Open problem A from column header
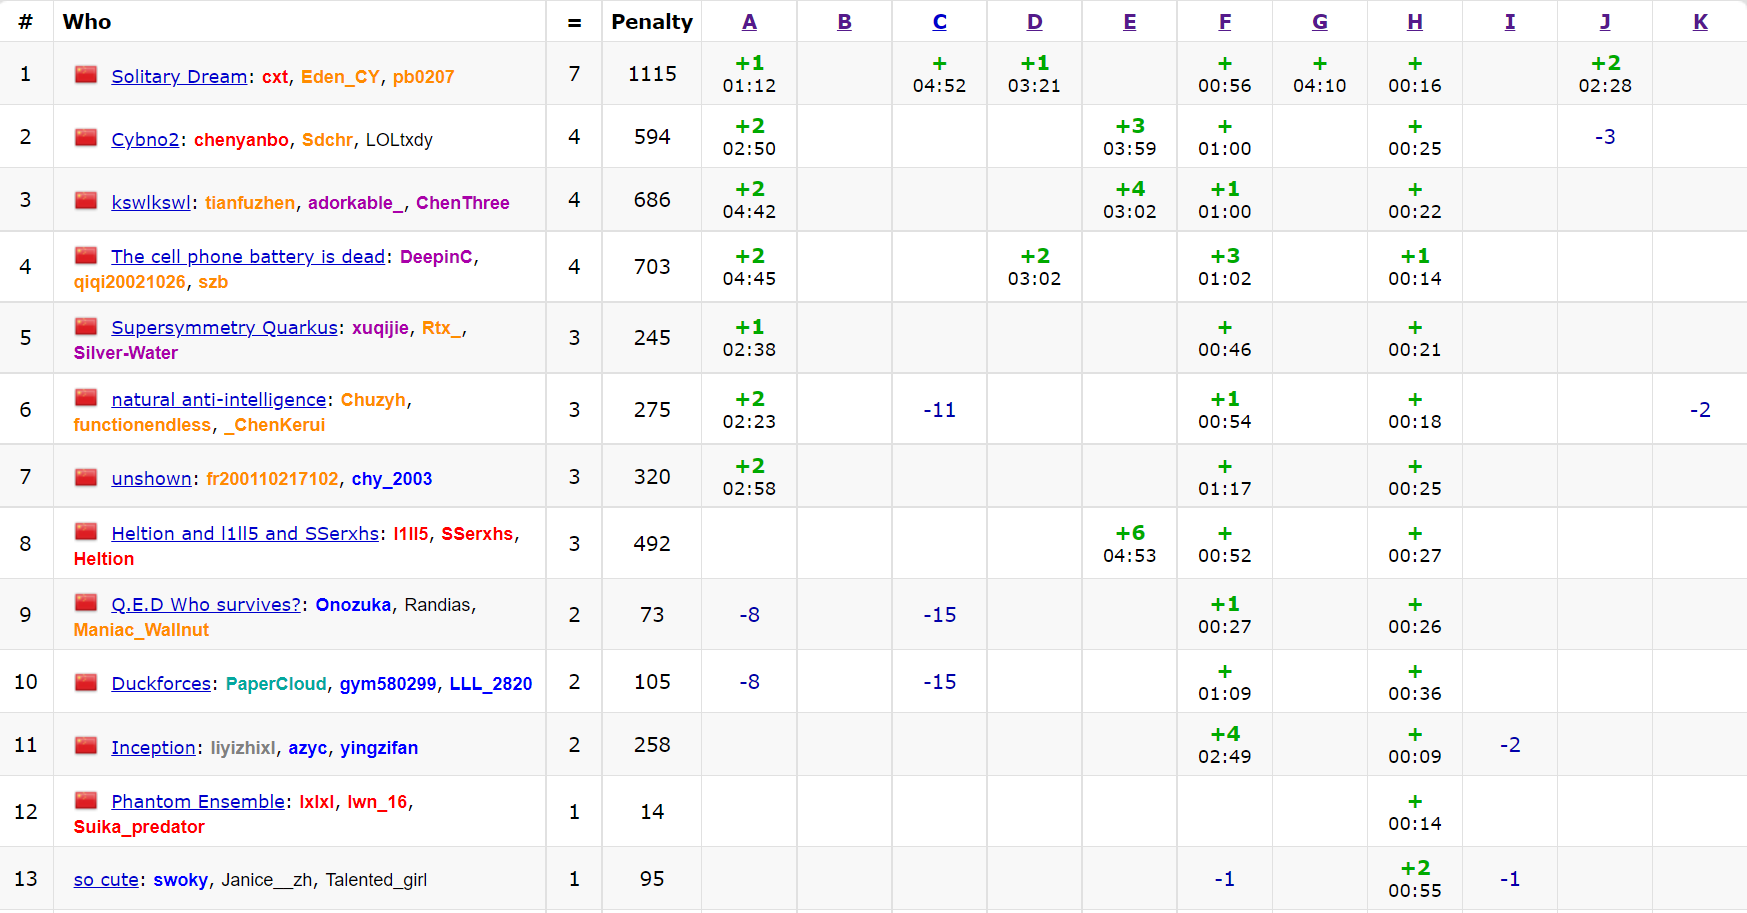Viewport: 1747px width, 913px height. (749, 22)
